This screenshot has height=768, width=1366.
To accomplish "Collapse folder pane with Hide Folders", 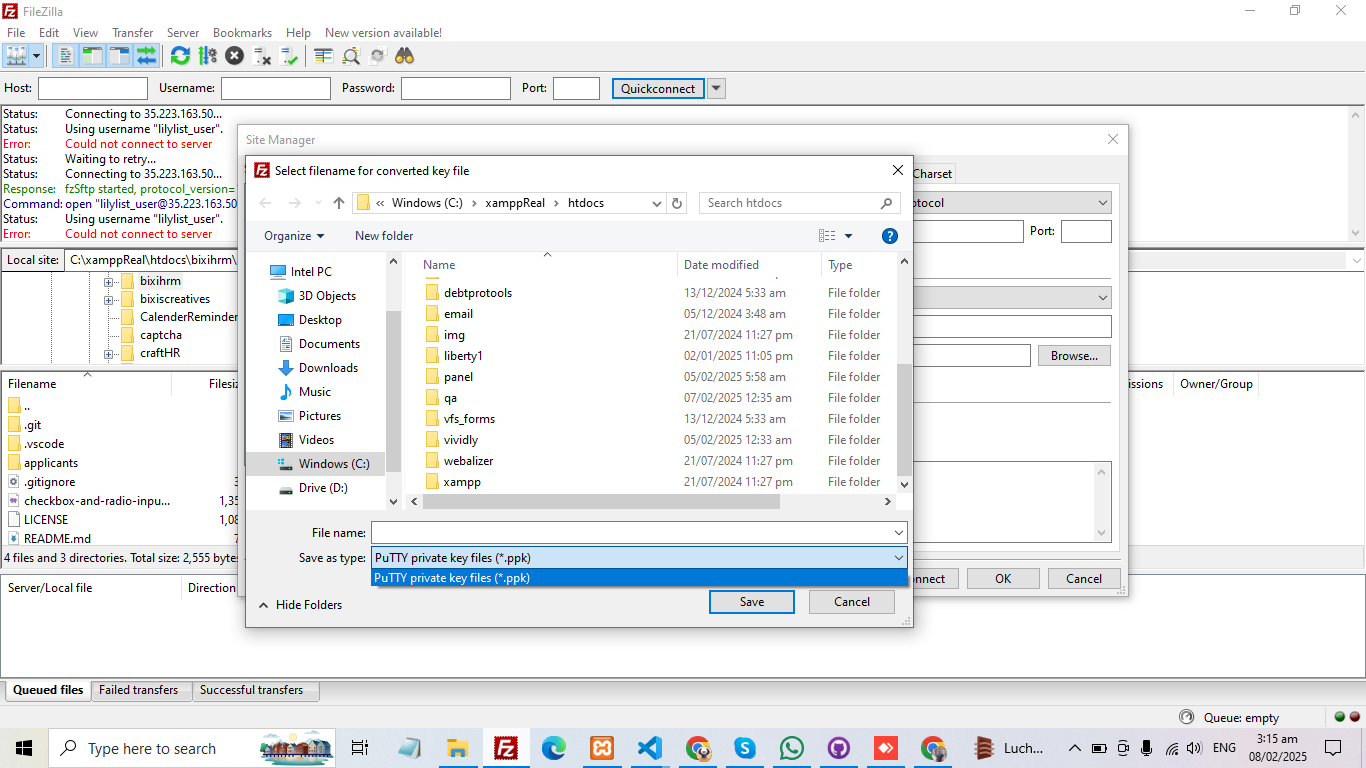I will (x=300, y=605).
